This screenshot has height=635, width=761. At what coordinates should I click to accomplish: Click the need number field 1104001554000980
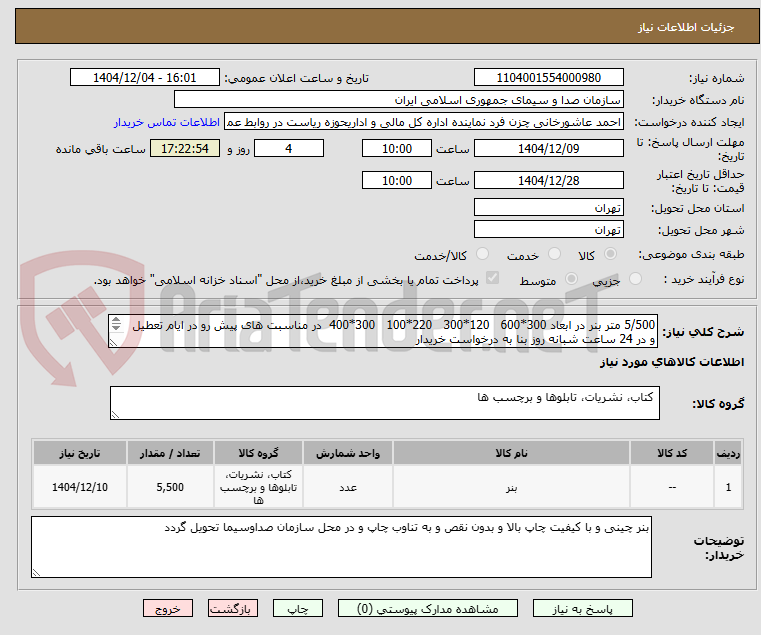coord(548,78)
